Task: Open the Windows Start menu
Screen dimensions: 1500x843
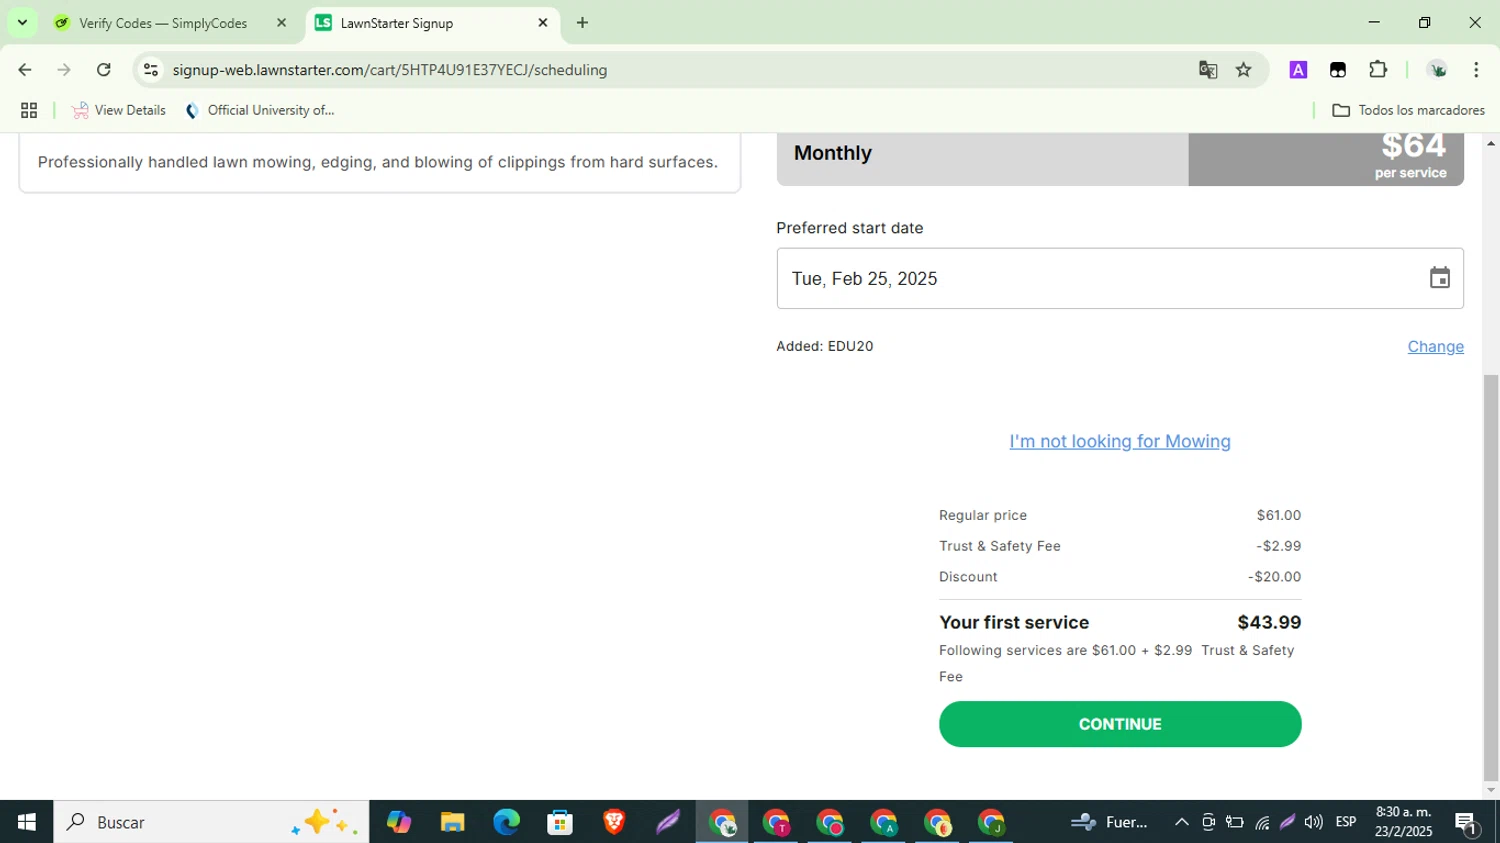Action: pos(27,822)
